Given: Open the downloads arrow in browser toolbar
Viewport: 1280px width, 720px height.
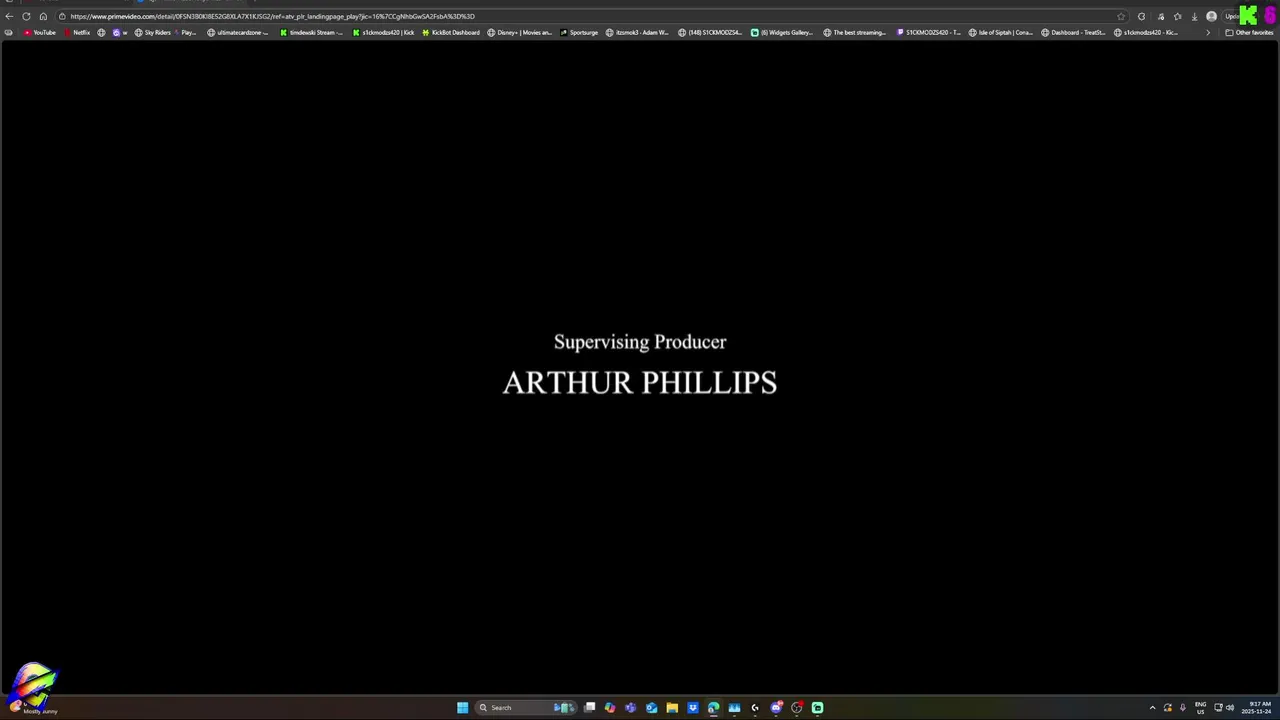Looking at the screenshot, I should tap(1194, 16).
